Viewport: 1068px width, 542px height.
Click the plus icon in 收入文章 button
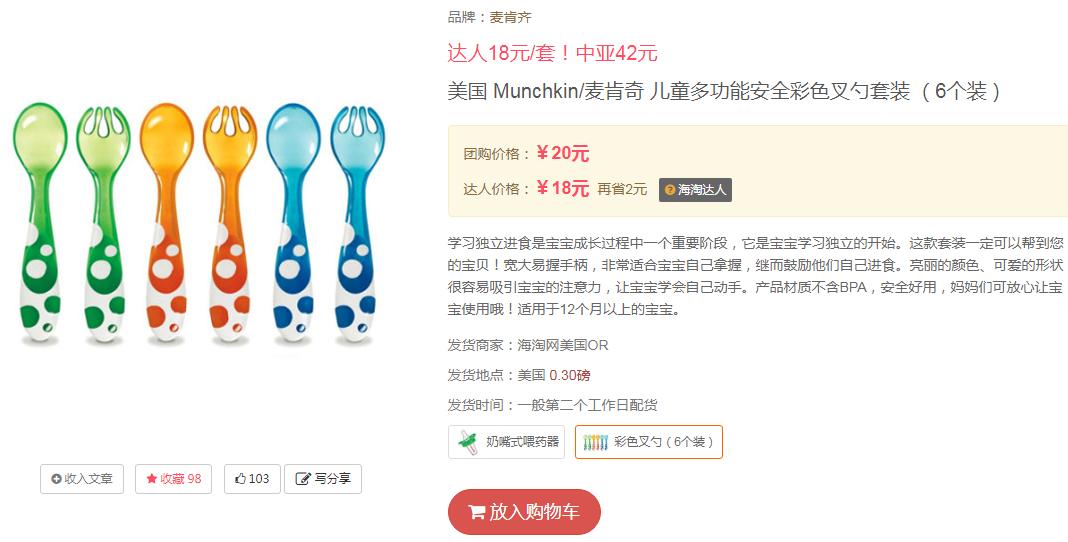click(57, 479)
